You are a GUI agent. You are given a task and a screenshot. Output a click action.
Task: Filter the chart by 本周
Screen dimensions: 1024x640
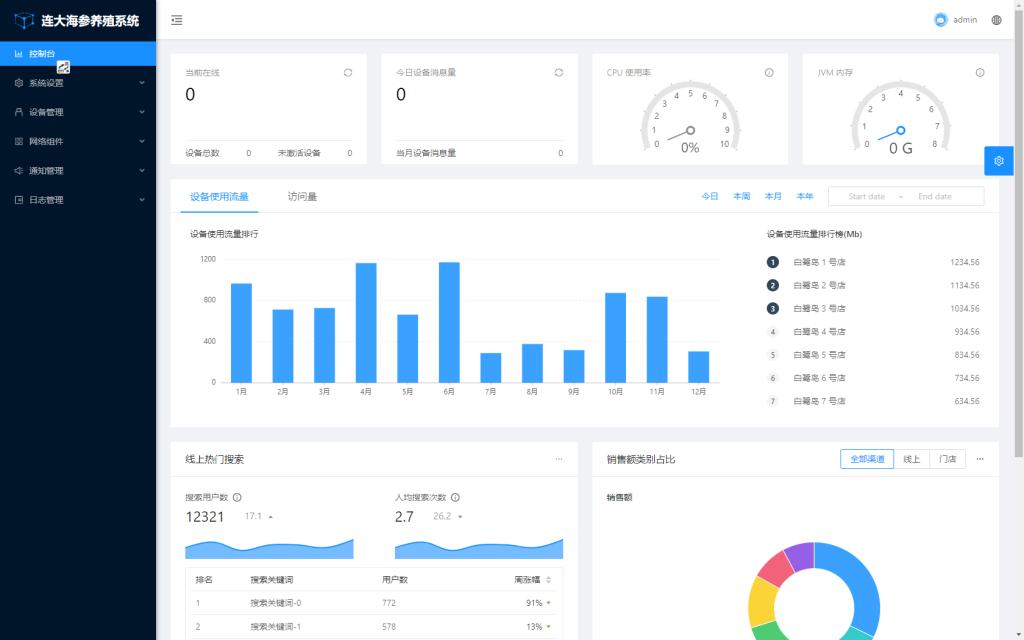click(742, 197)
